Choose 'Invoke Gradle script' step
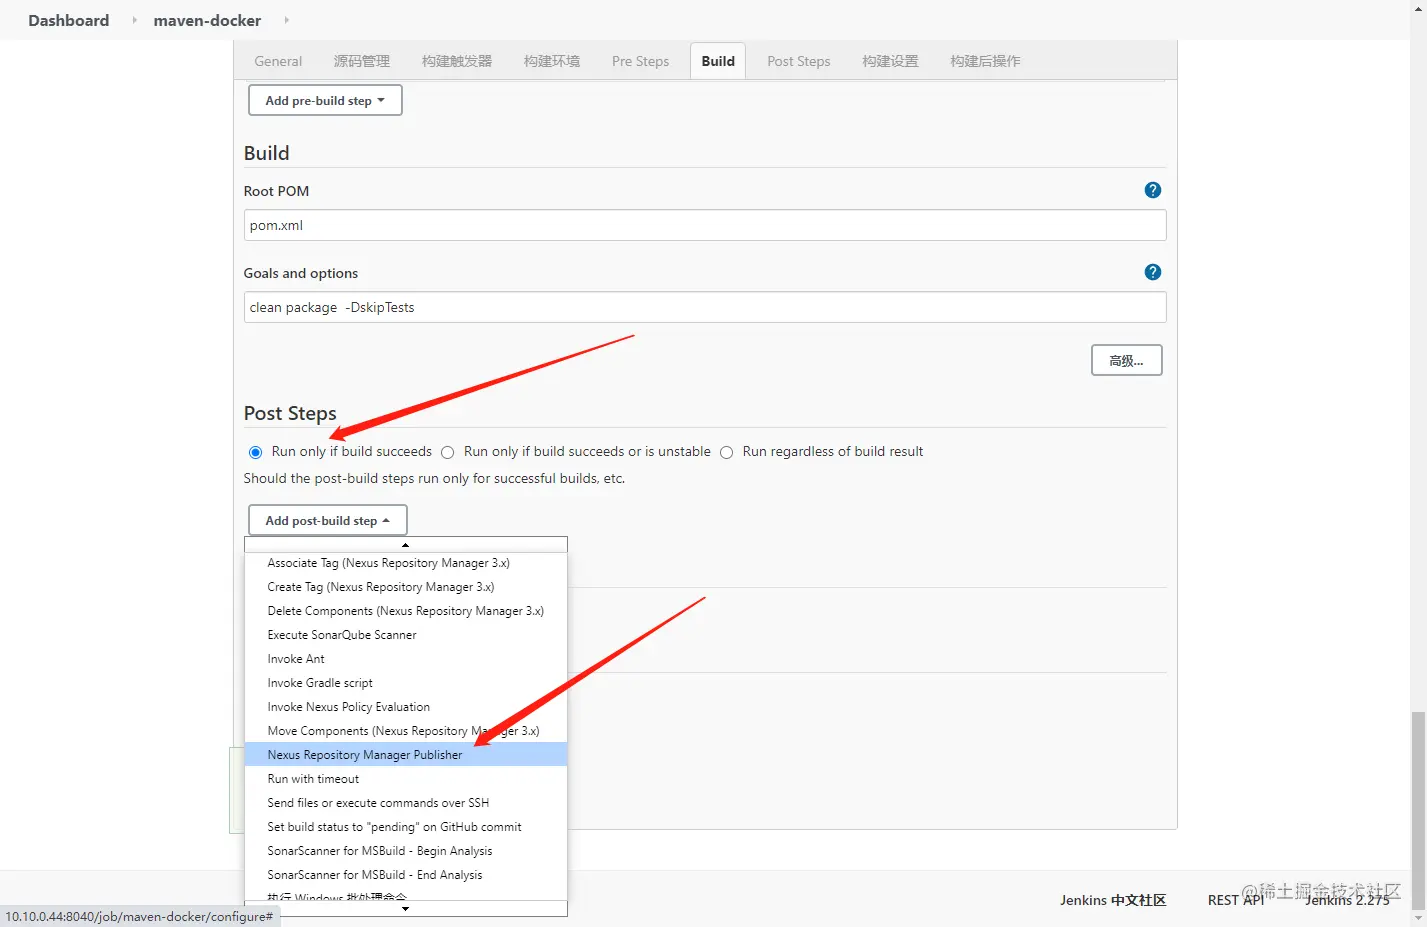The image size is (1427, 927). (x=406, y=683)
